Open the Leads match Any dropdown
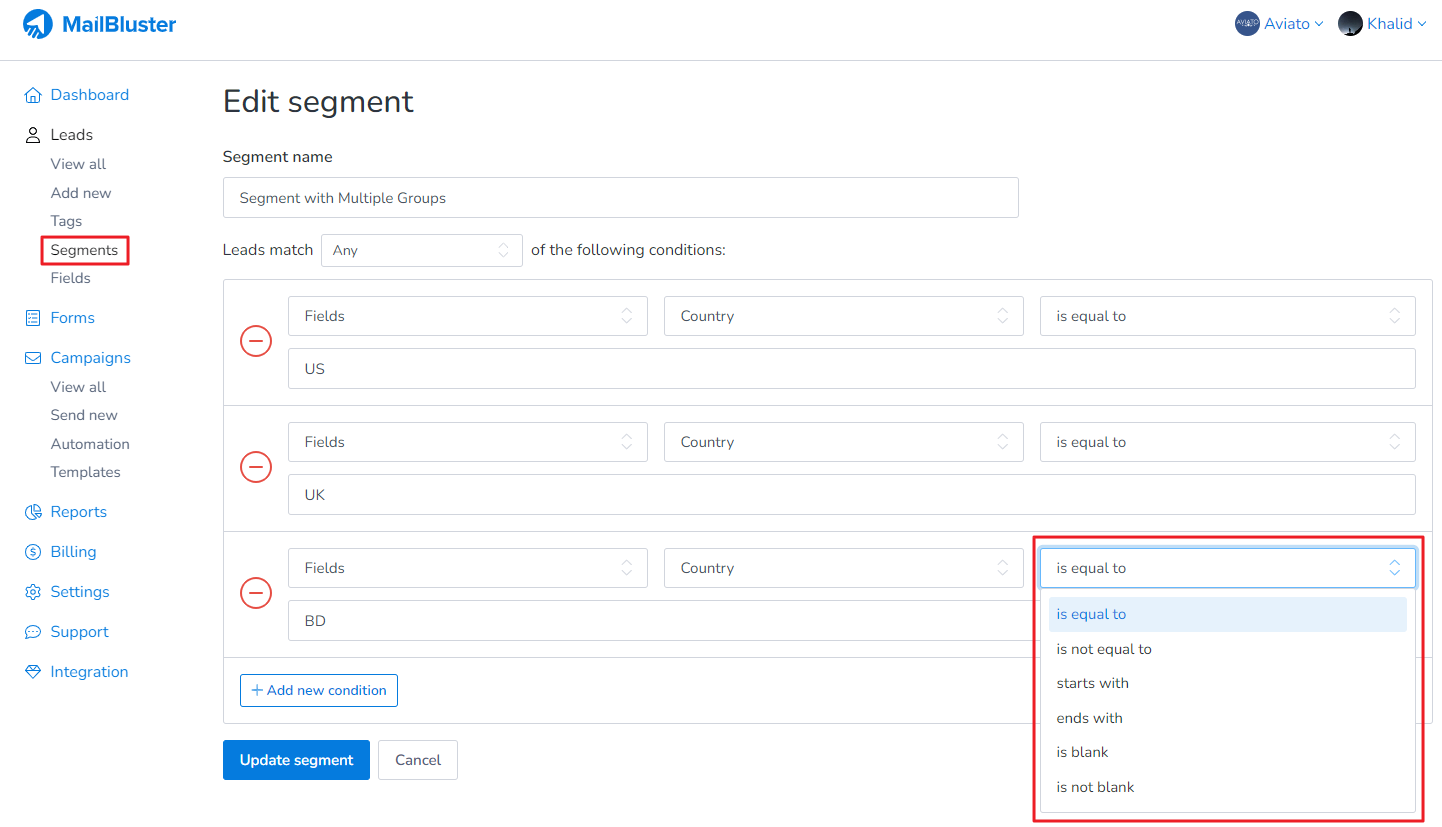 pos(421,250)
